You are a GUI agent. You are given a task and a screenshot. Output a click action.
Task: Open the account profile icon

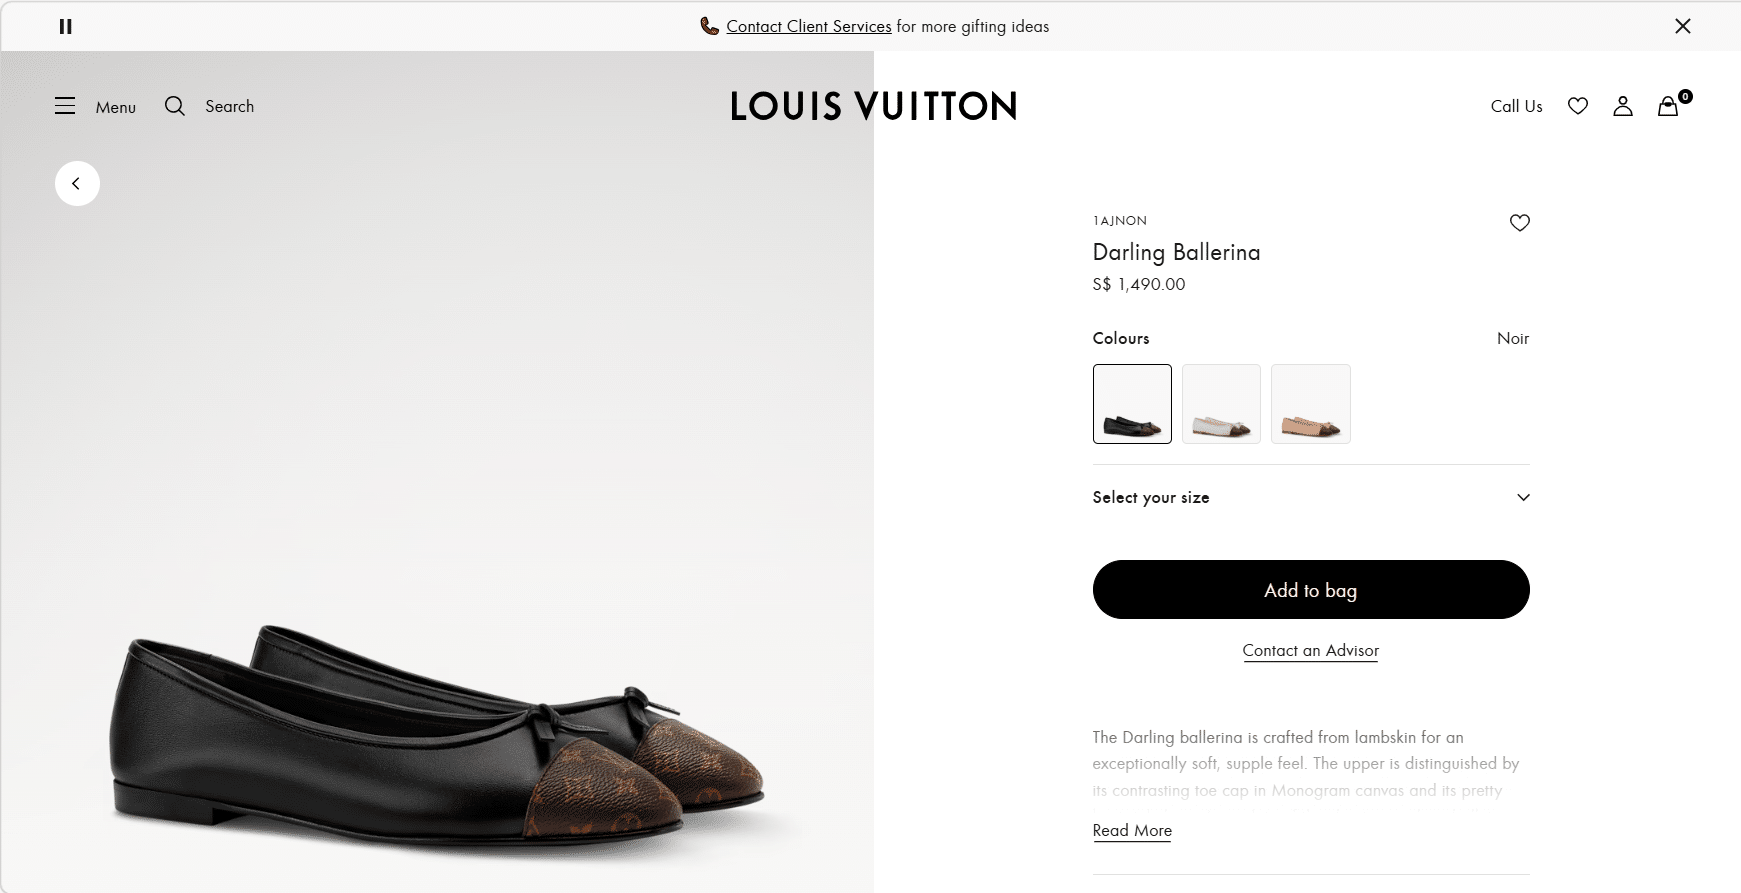click(x=1623, y=106)
